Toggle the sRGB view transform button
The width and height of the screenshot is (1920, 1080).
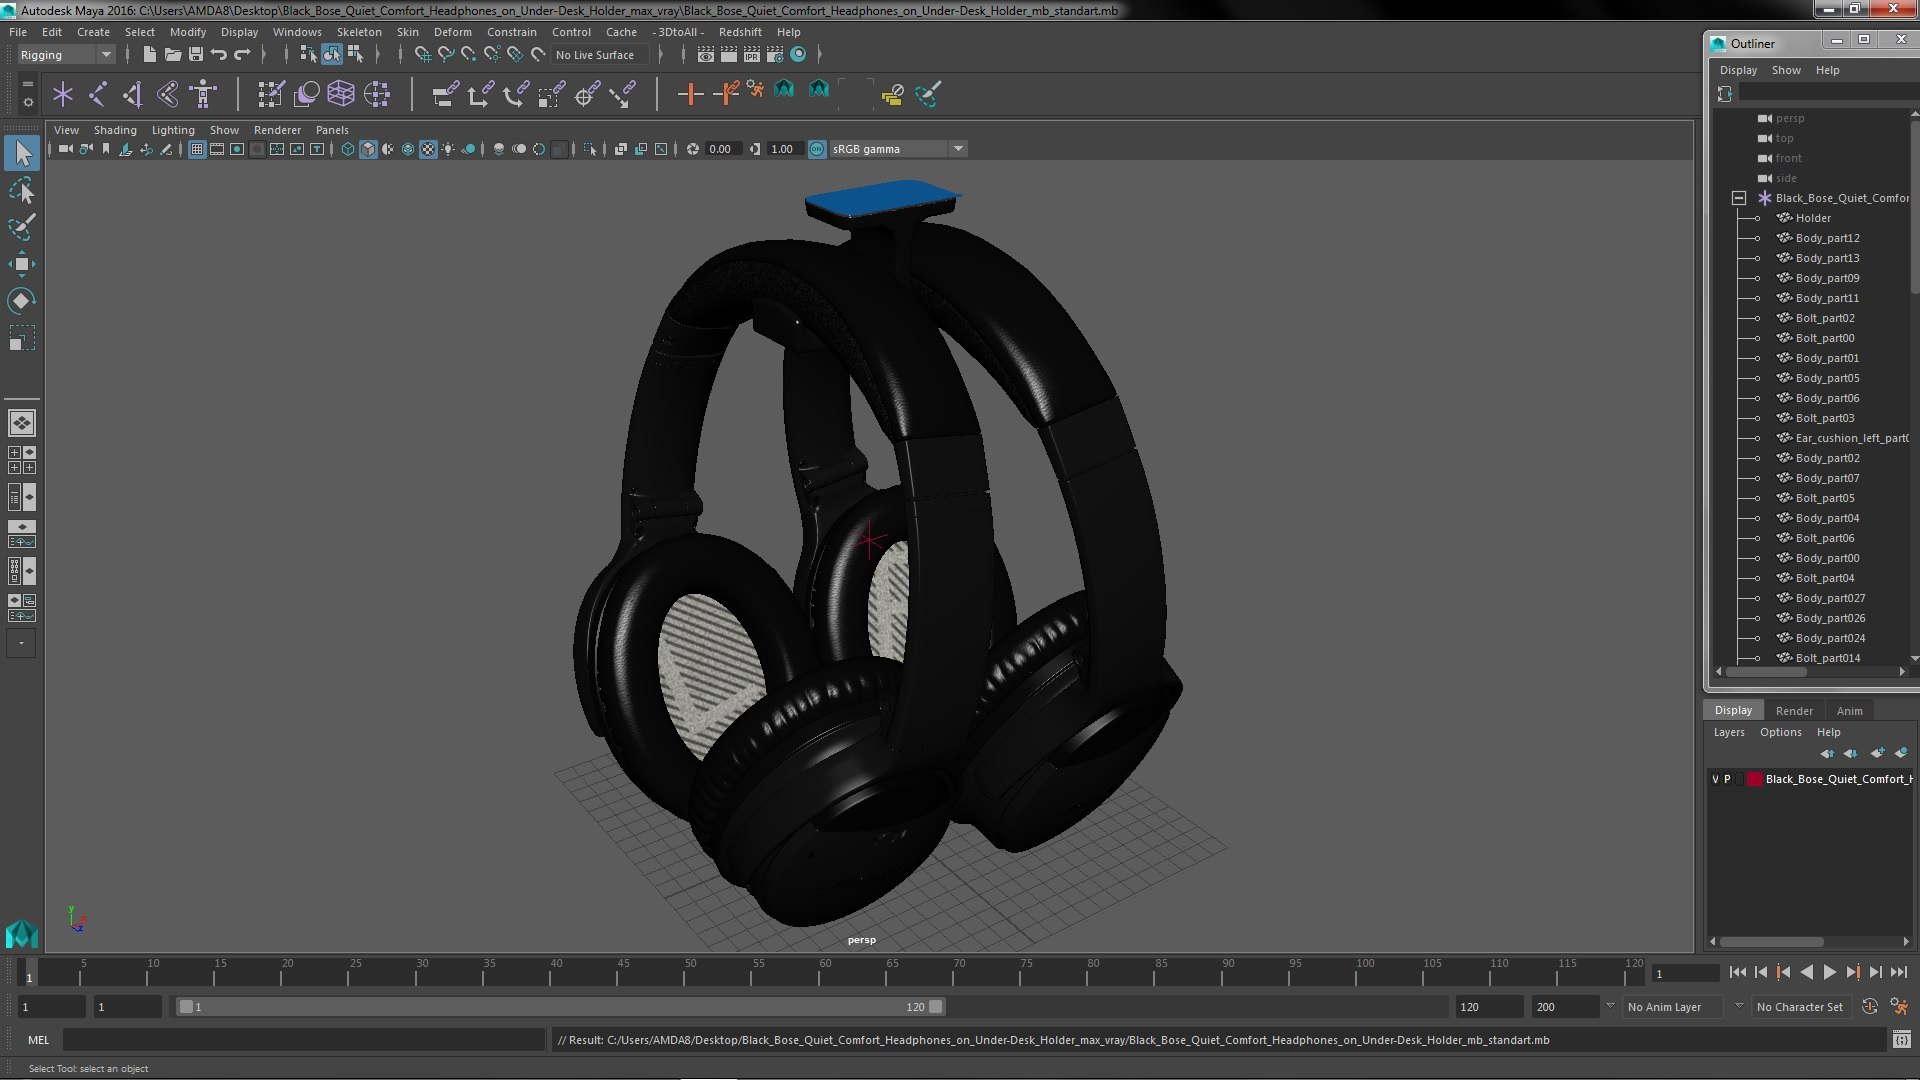tap(817, 149)
